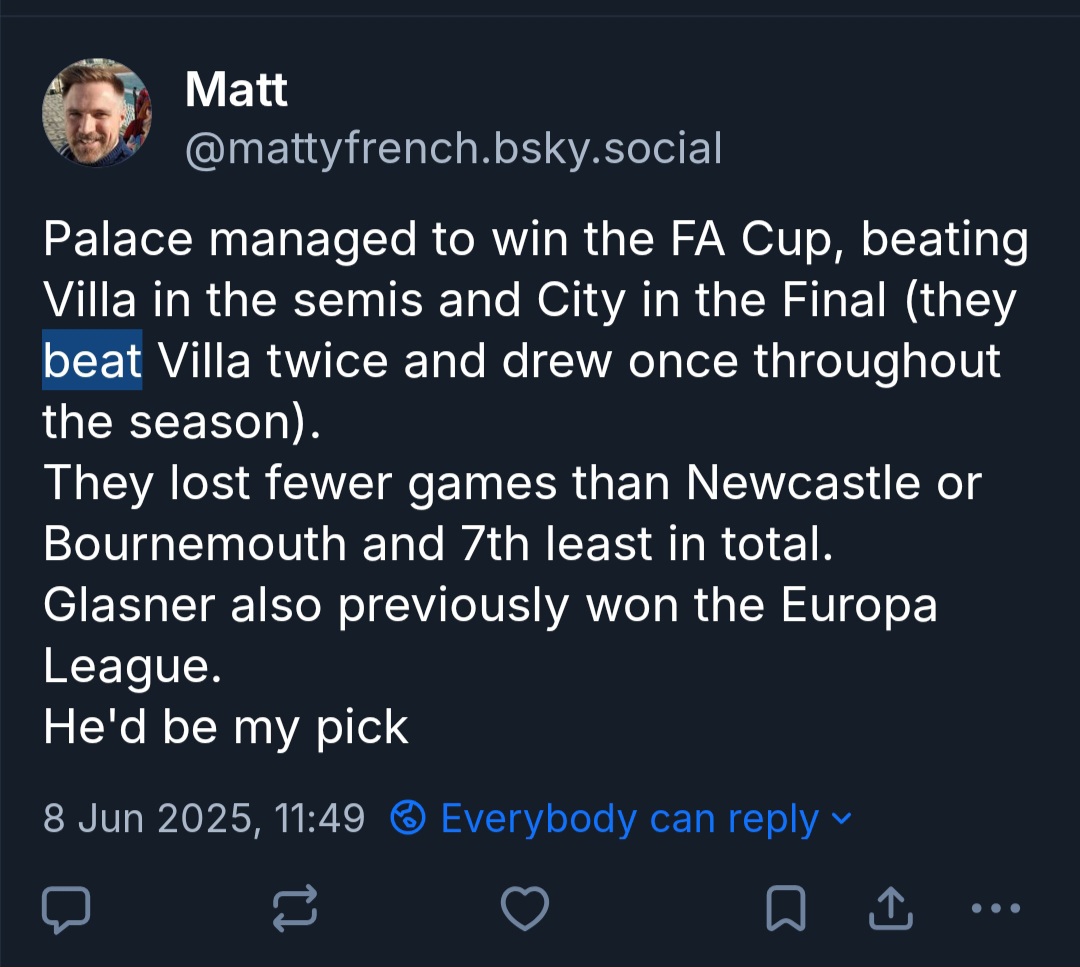Repost Matt's post using the arrows icon
The width and height of the screenshot is (1080, 967).
[296, 908]
